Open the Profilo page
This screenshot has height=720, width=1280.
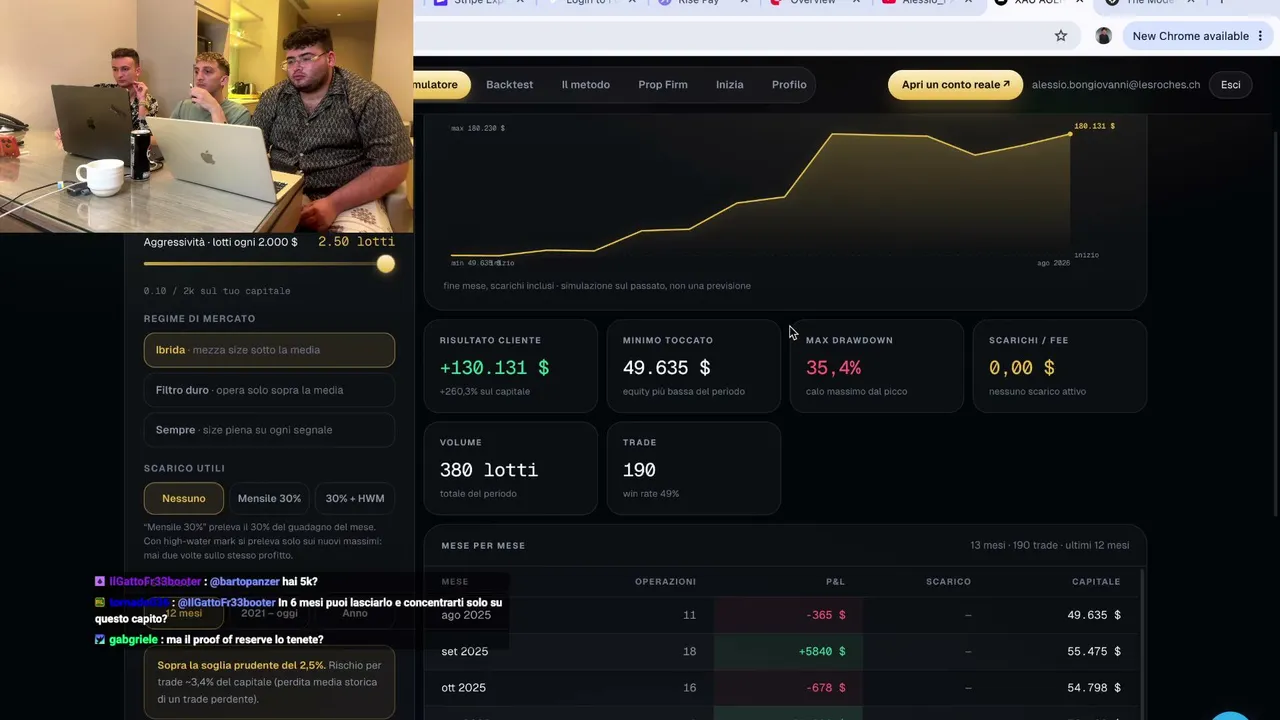789,85
